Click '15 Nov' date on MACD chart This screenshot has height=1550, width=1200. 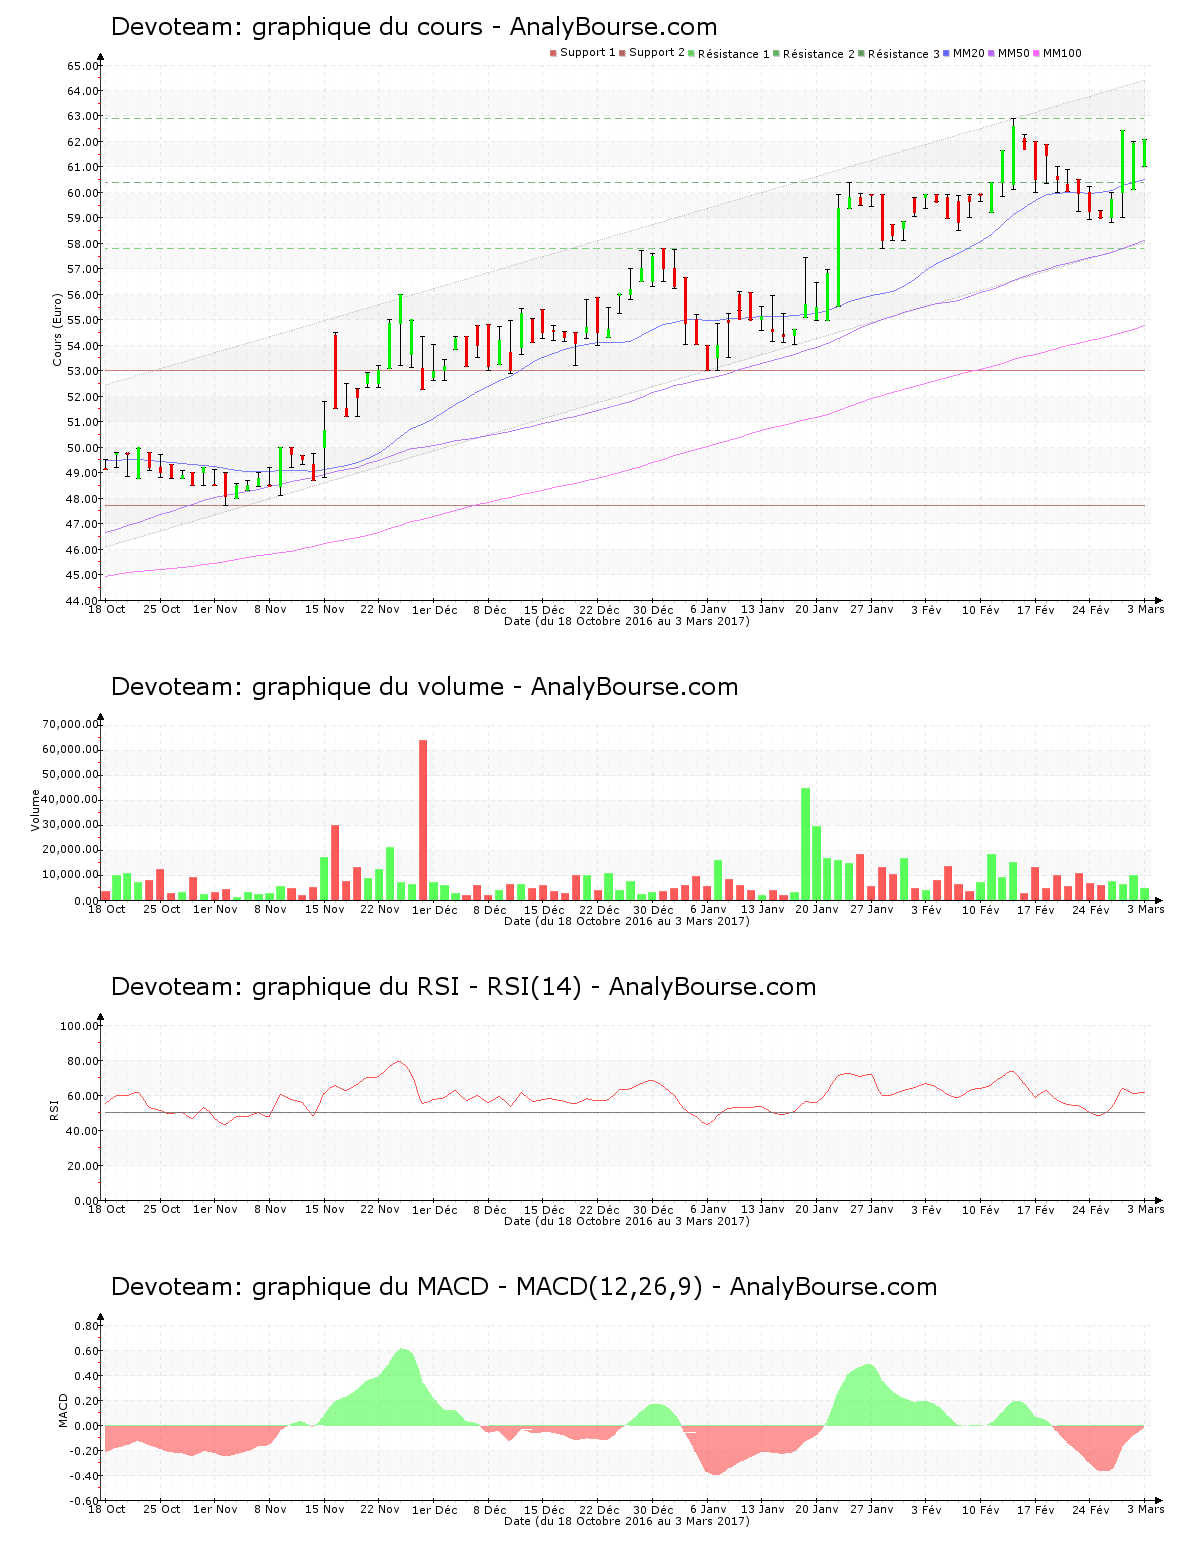tap(325, 1510)
